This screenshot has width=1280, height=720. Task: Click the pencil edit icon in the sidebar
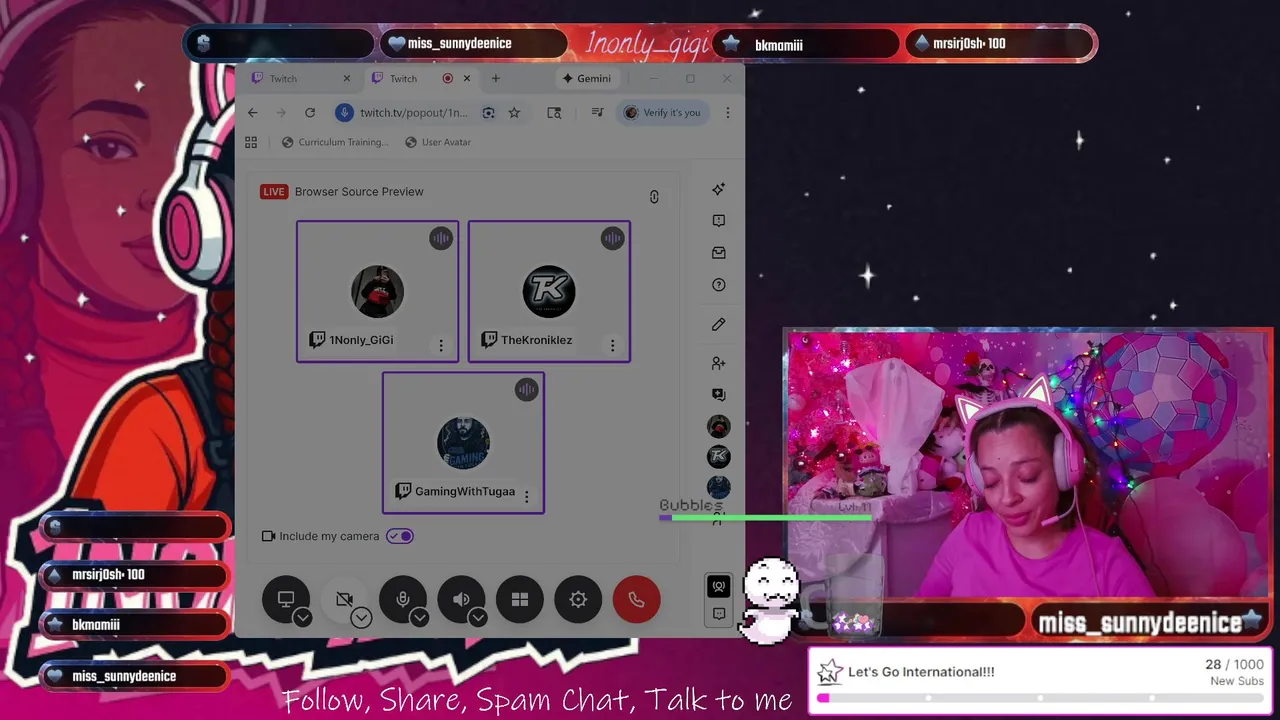[718, 324]
